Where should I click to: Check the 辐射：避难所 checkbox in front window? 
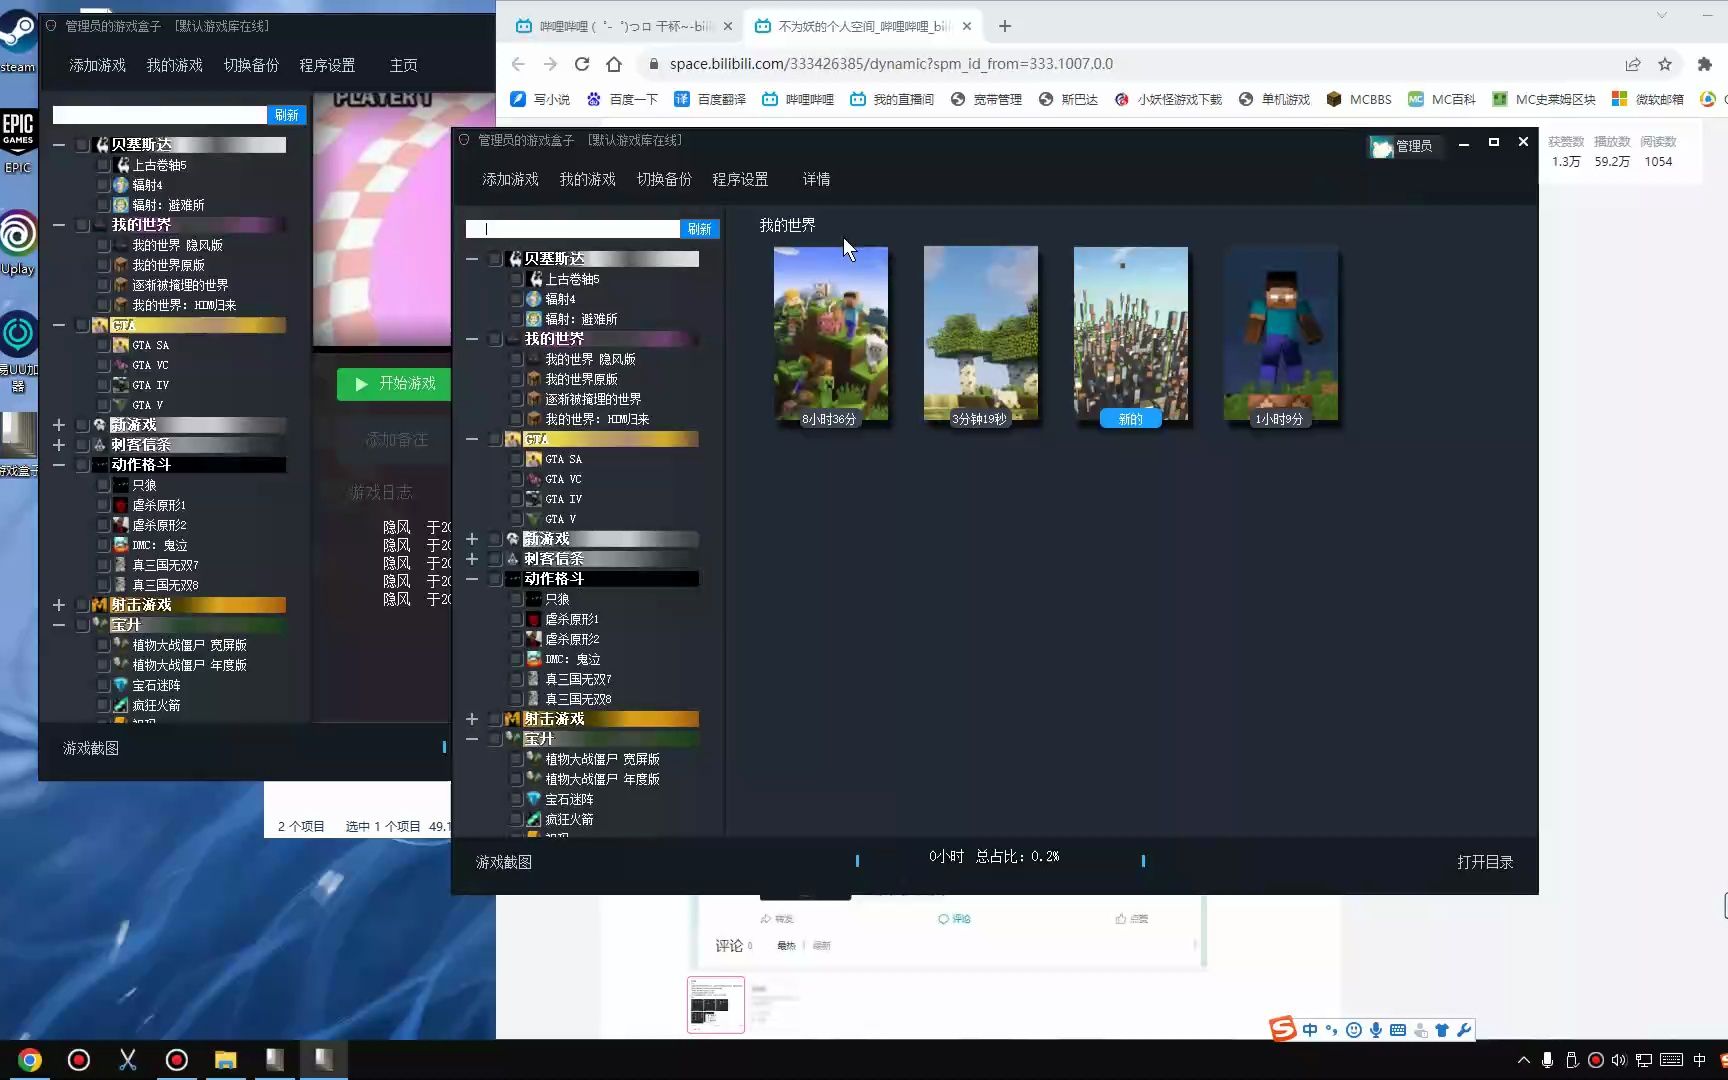[x=516, y=319]
